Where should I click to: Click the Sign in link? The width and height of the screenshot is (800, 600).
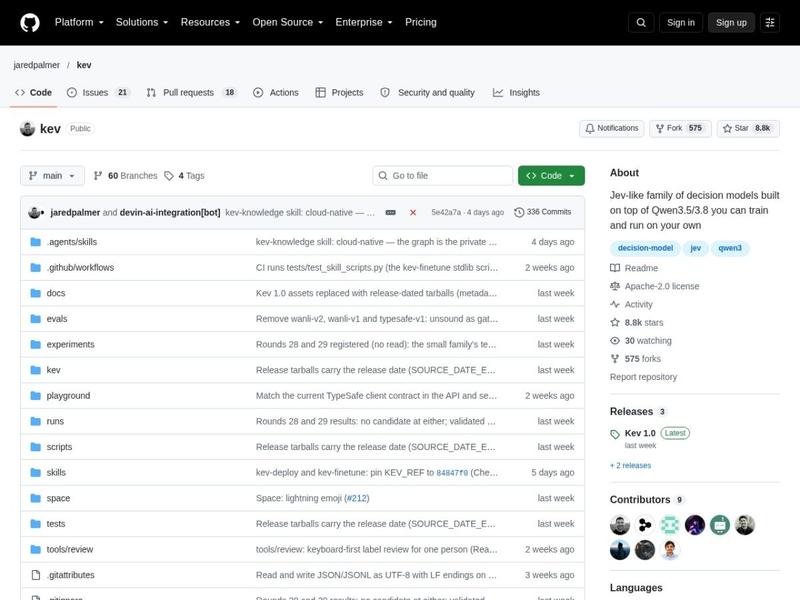point(681,22)
